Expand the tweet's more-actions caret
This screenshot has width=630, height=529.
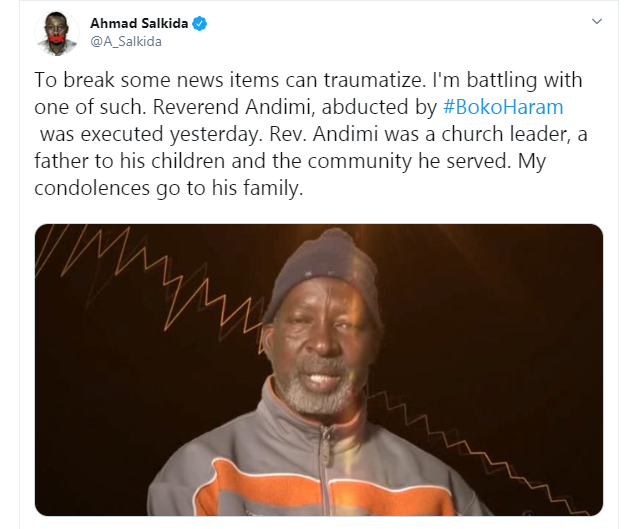pyautogui.click(x=597, y=21)
